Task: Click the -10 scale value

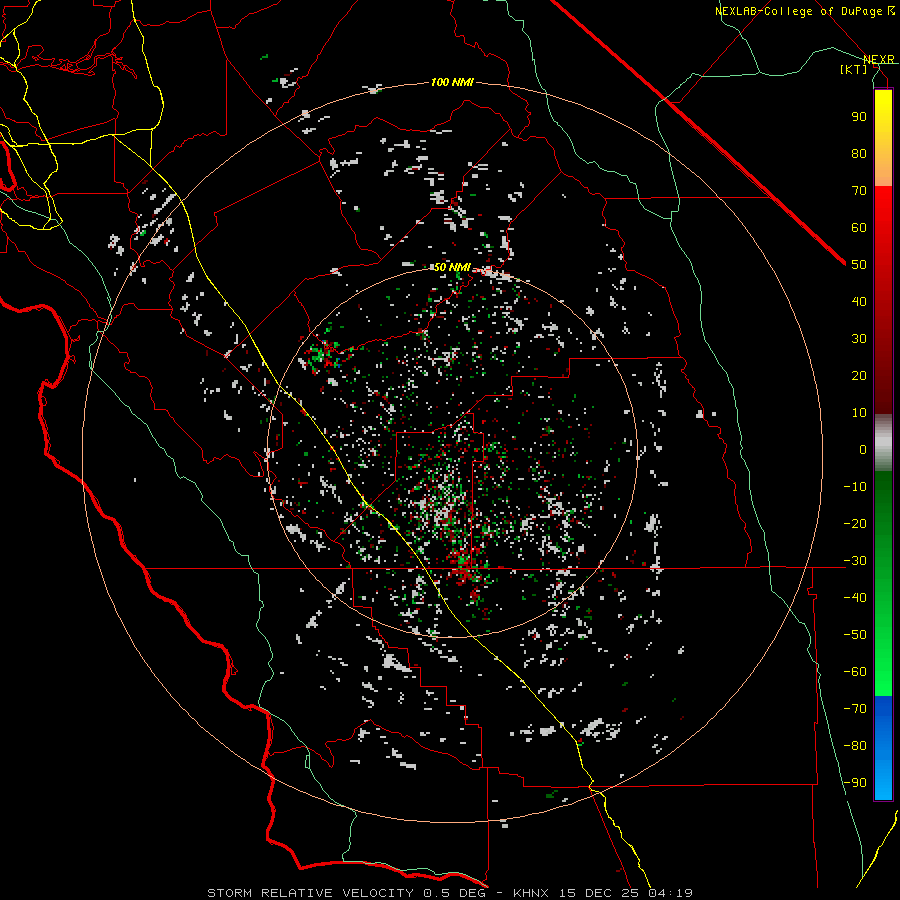Action: pyautogui.click(x=855, y=487)
